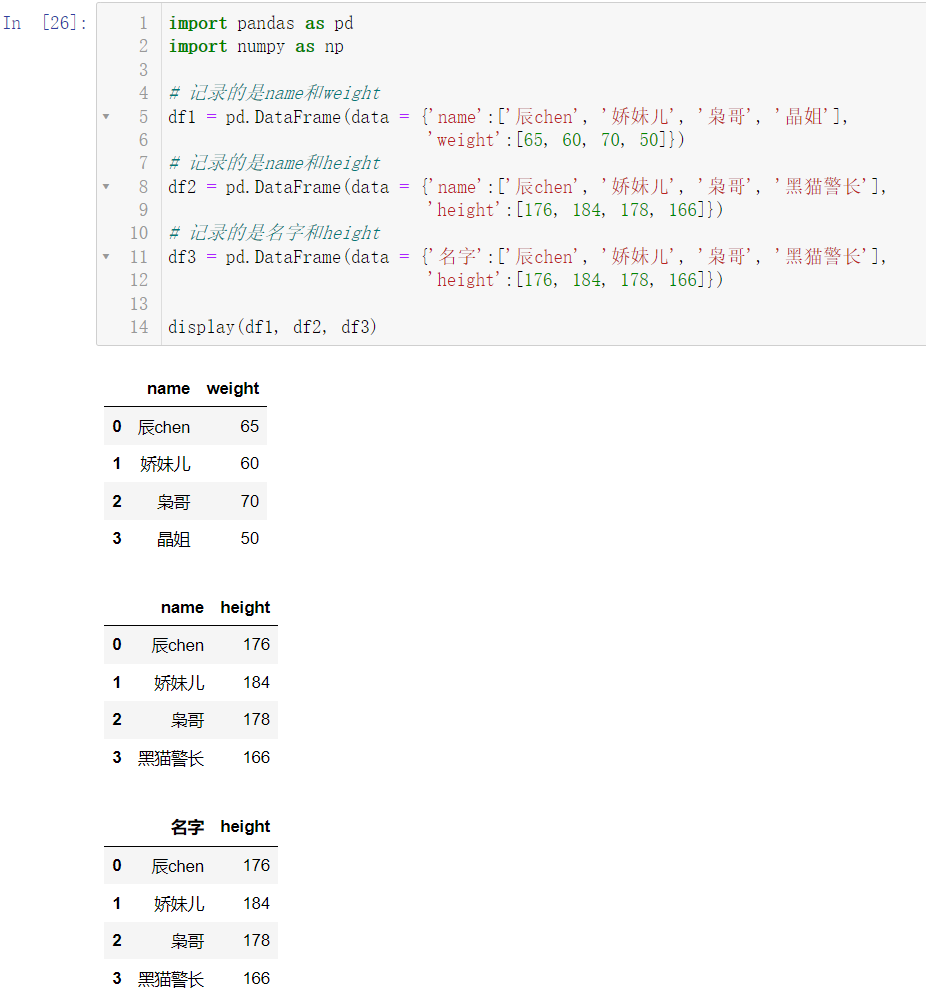Click '枭哥' in the weight table
This screenshot has width=926, height=997.
click(174, 502)
